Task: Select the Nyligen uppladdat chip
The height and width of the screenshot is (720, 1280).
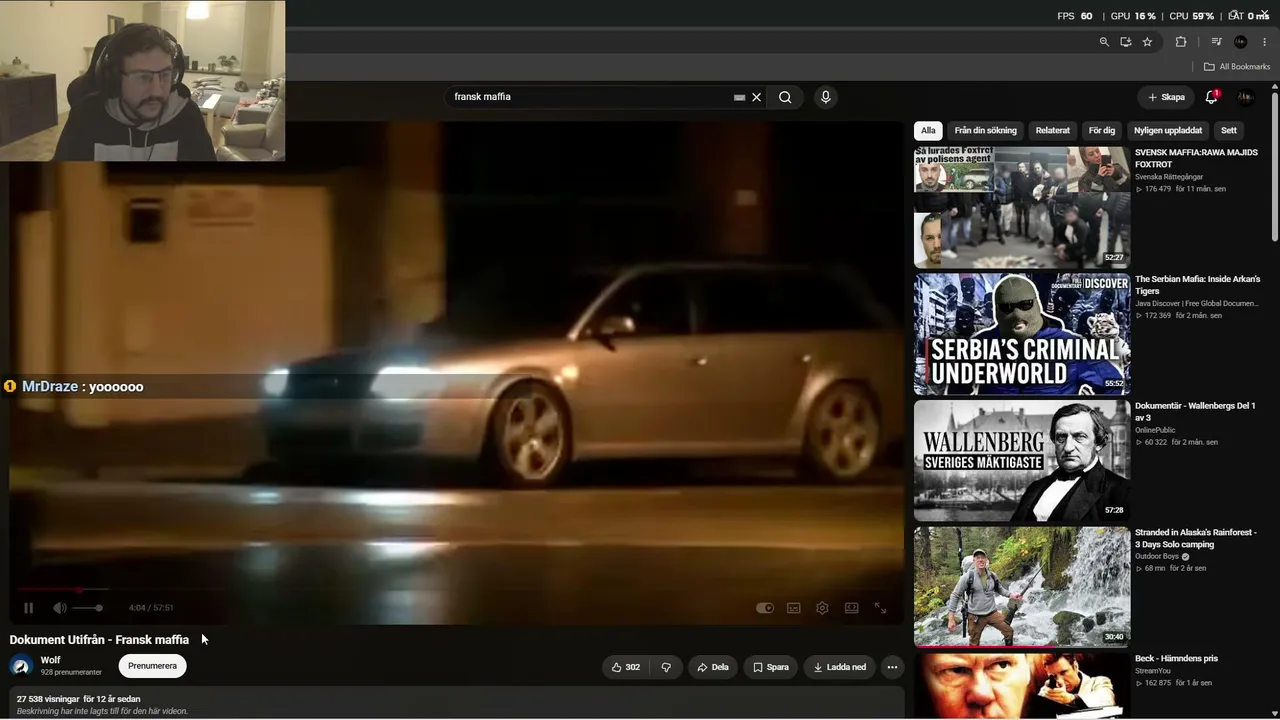Action: [x=1168, y=130]
